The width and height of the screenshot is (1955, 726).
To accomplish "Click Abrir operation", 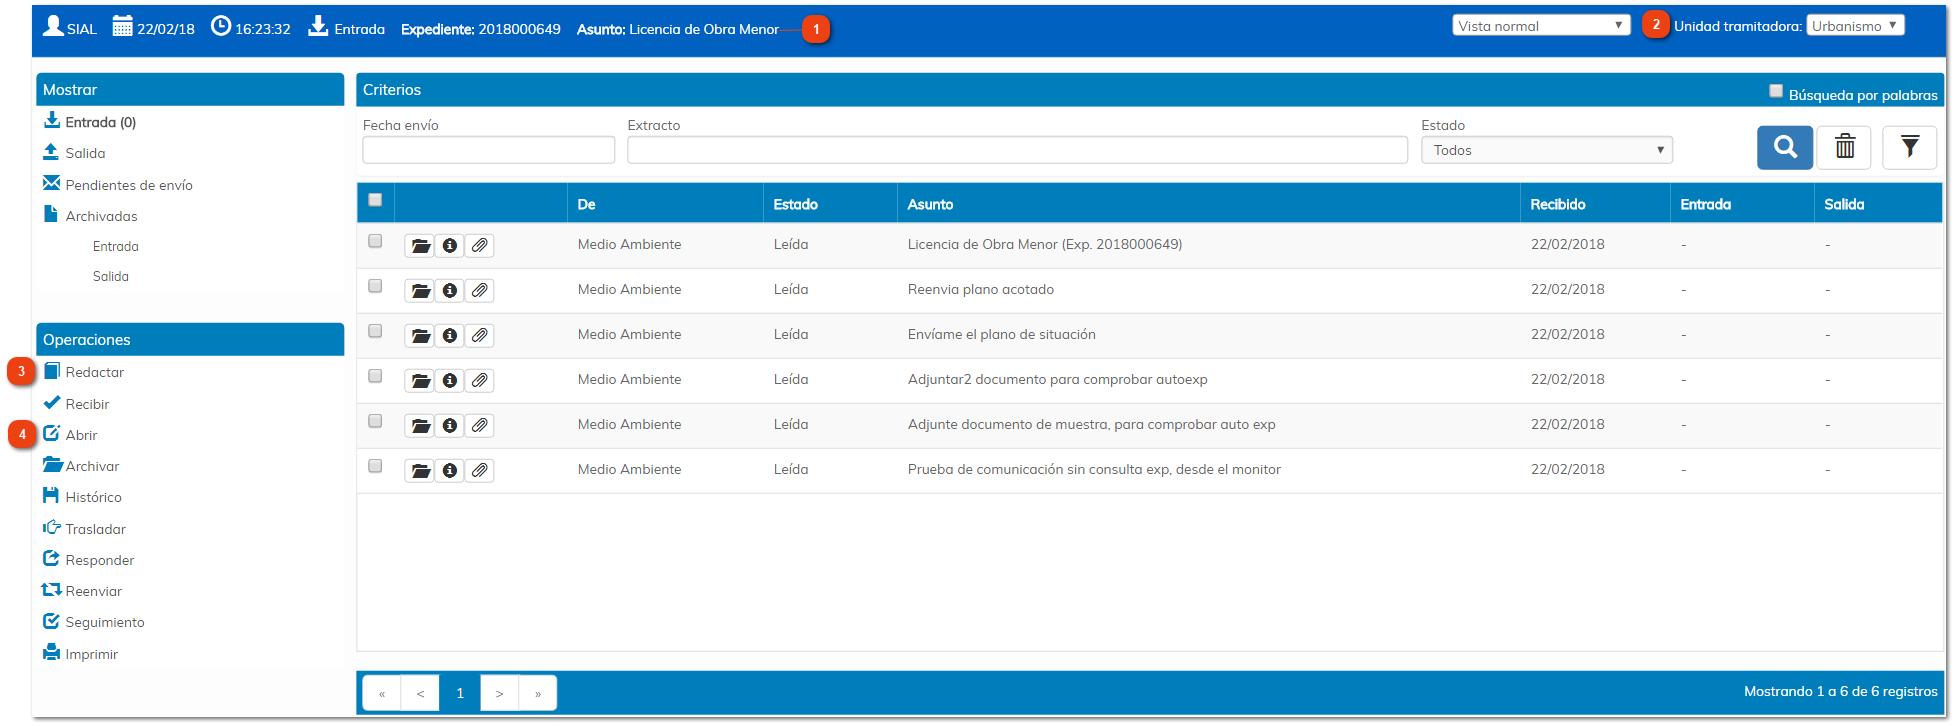I will (71, 435).
